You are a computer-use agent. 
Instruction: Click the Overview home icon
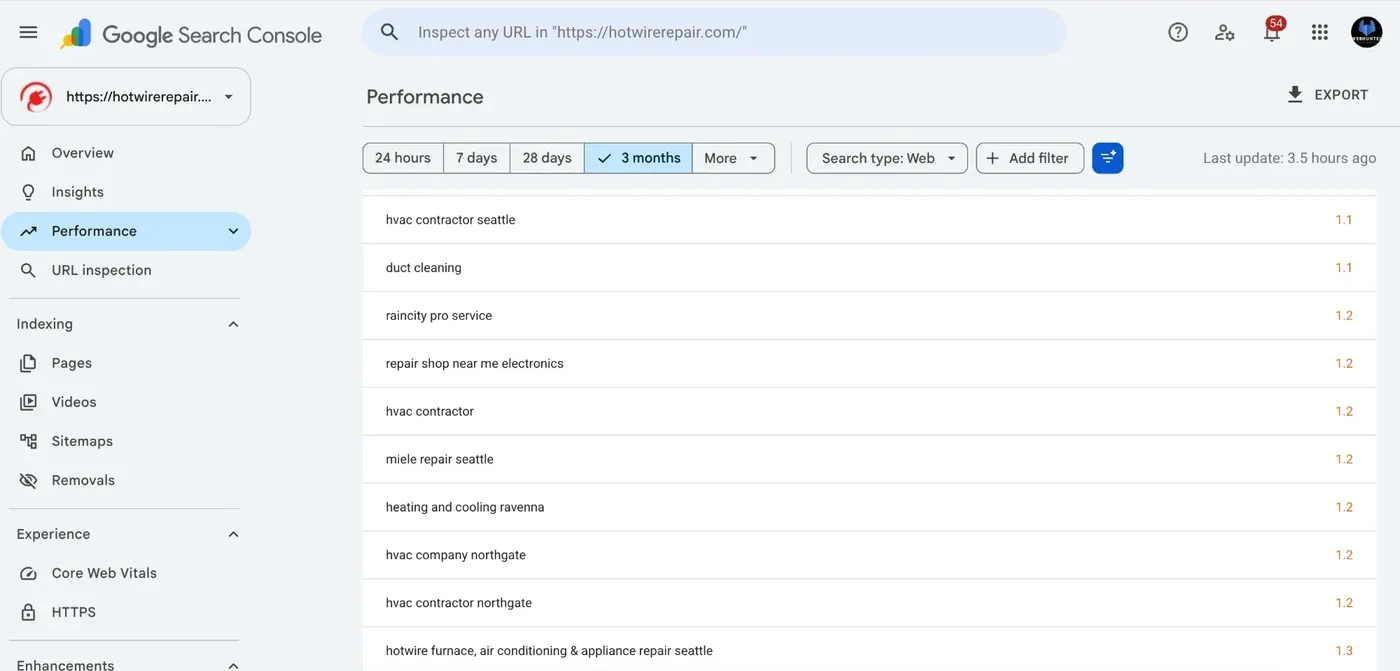(29, 153)
